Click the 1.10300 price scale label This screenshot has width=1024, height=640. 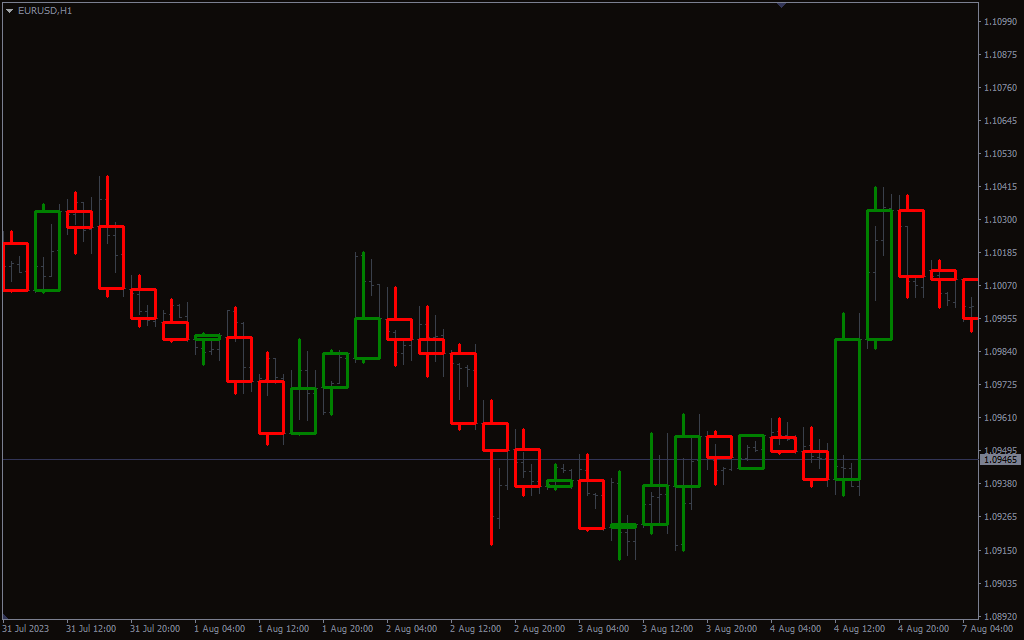pos(1000,220)
